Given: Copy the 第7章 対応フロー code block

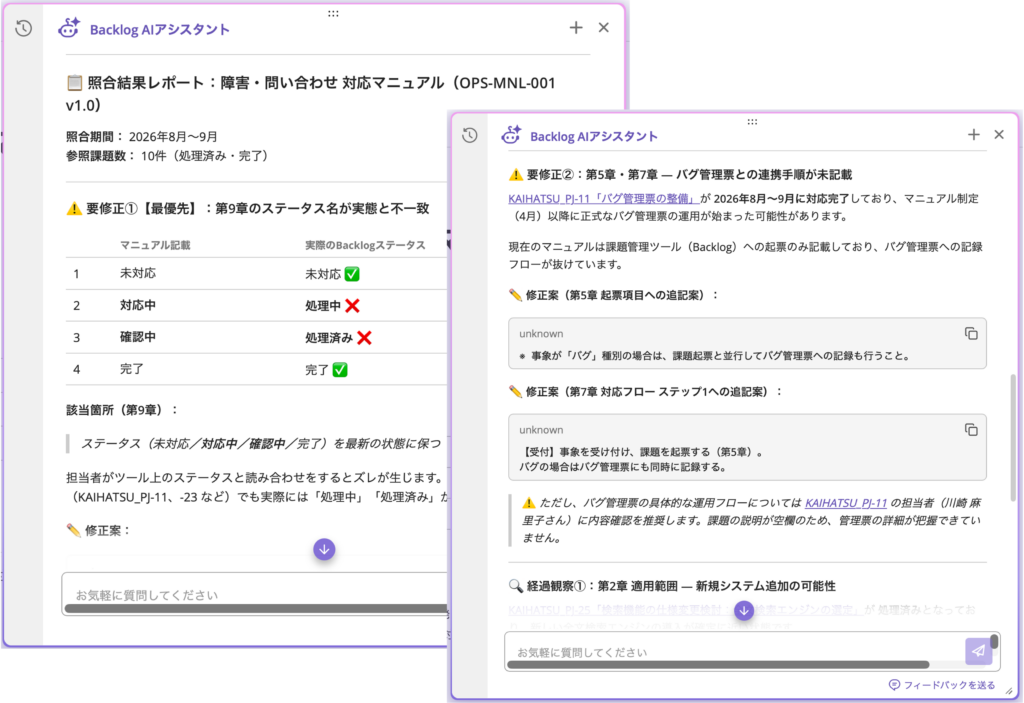Looking at the screenshot, I should pyautogui.click(x=971, y=429).
